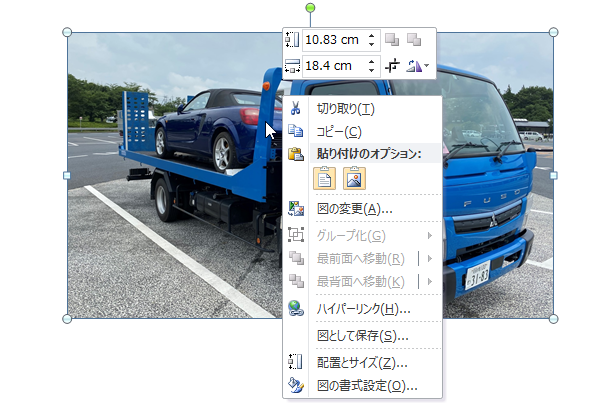Click the send backward icon in mini toolbar

[x=414, y=39]
